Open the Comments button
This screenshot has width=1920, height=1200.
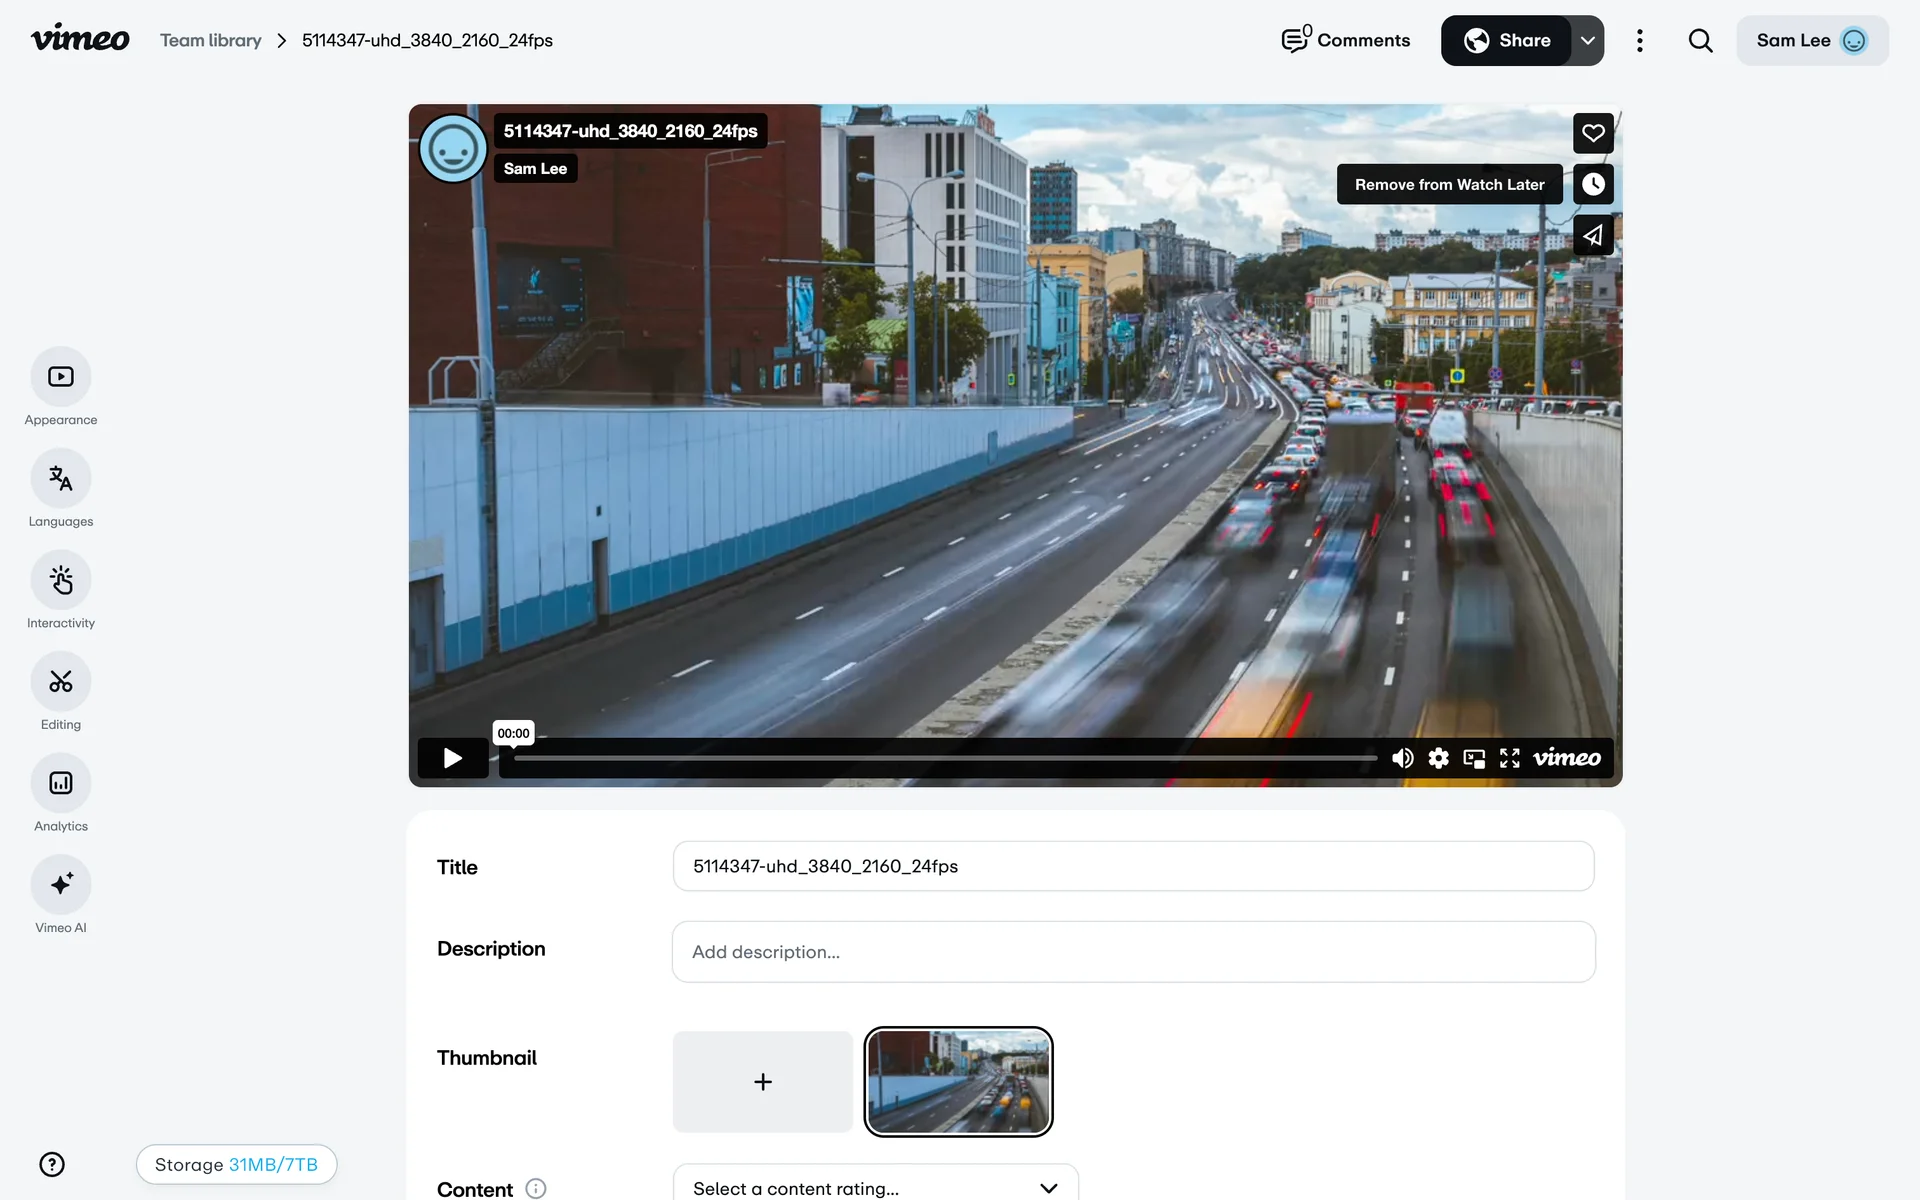(1346, 41)
